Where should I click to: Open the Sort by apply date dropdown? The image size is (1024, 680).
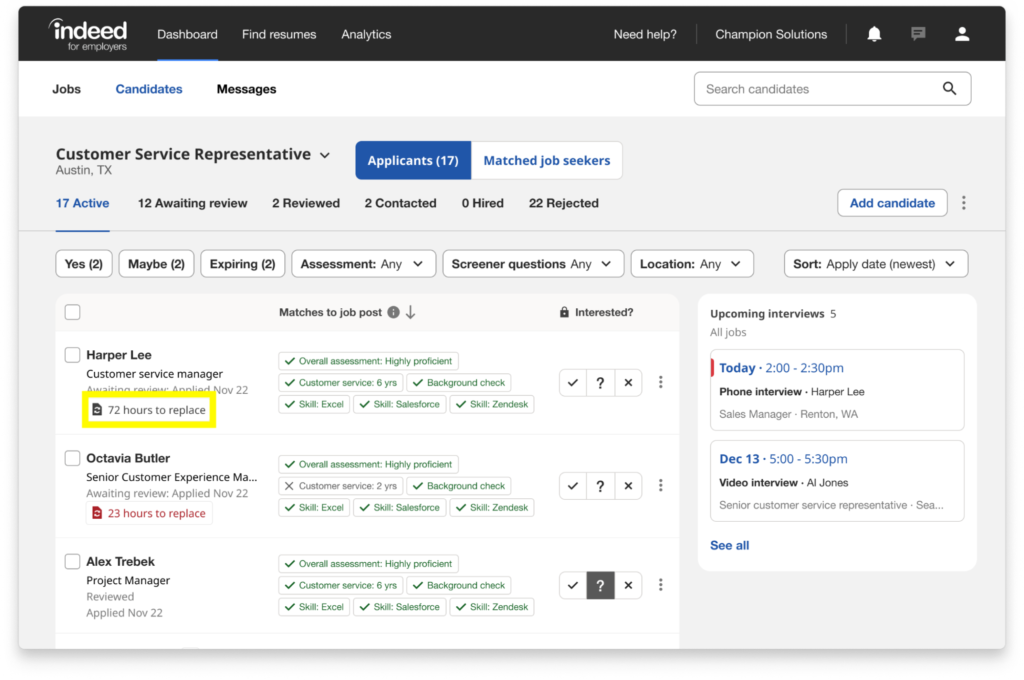pyautogui.click(x=875, y=263)
